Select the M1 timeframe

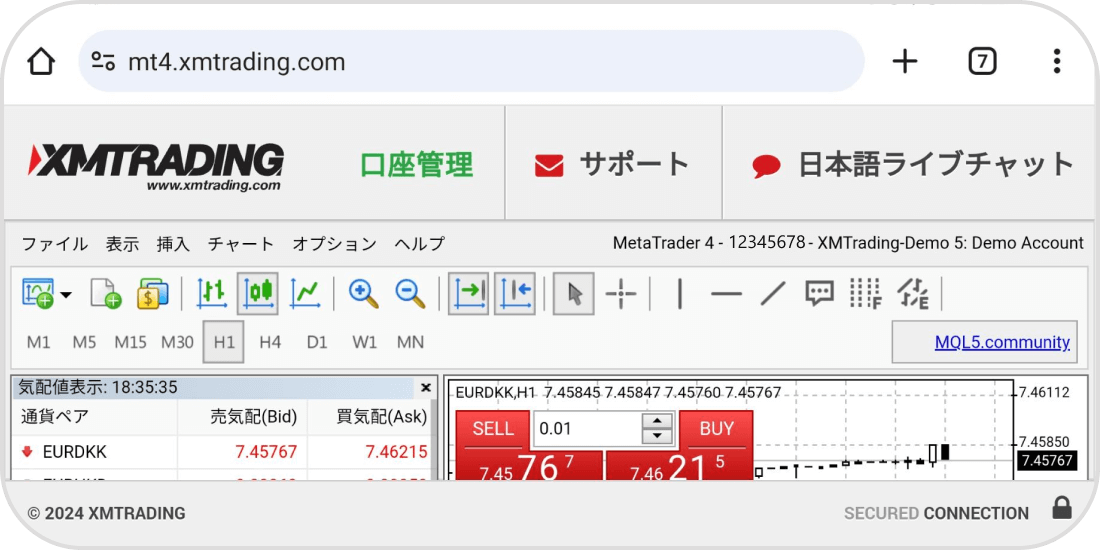tap(39, 342)
